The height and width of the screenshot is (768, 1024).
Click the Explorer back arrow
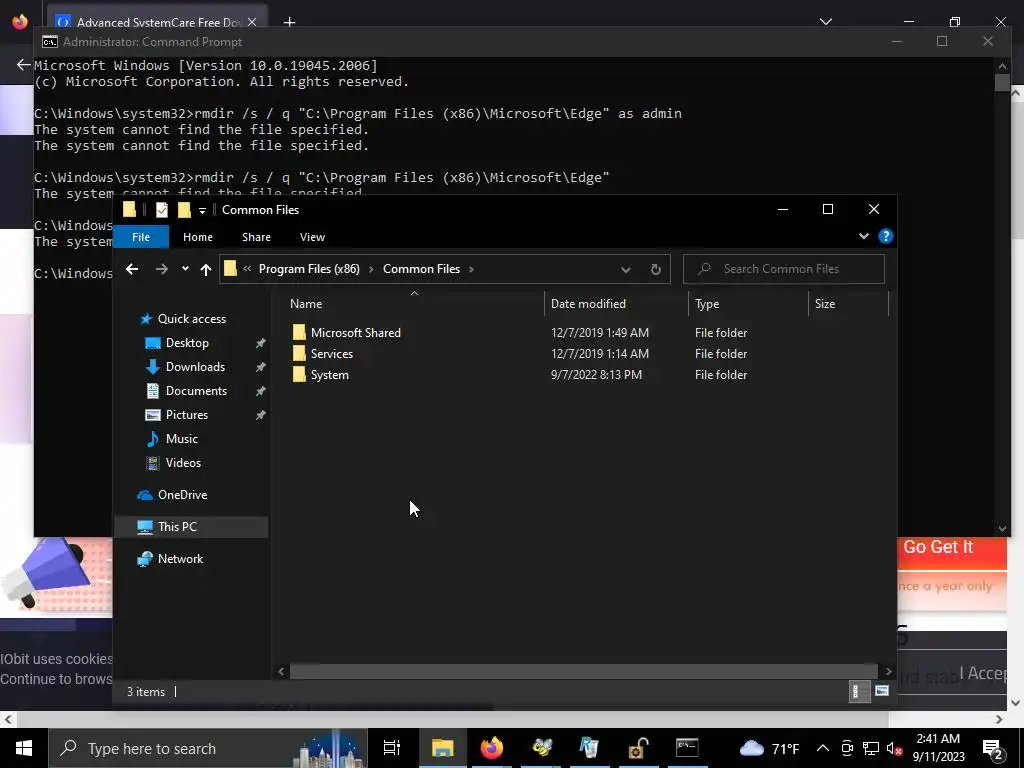point(132,269)
